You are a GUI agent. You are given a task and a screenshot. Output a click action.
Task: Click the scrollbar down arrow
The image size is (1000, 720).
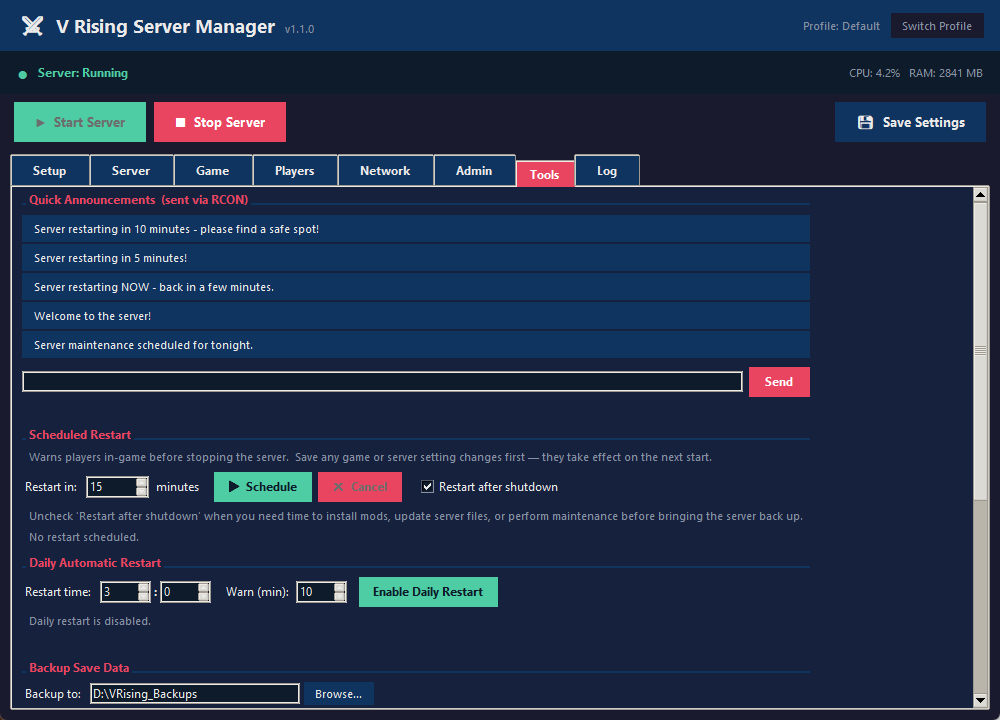981,700
